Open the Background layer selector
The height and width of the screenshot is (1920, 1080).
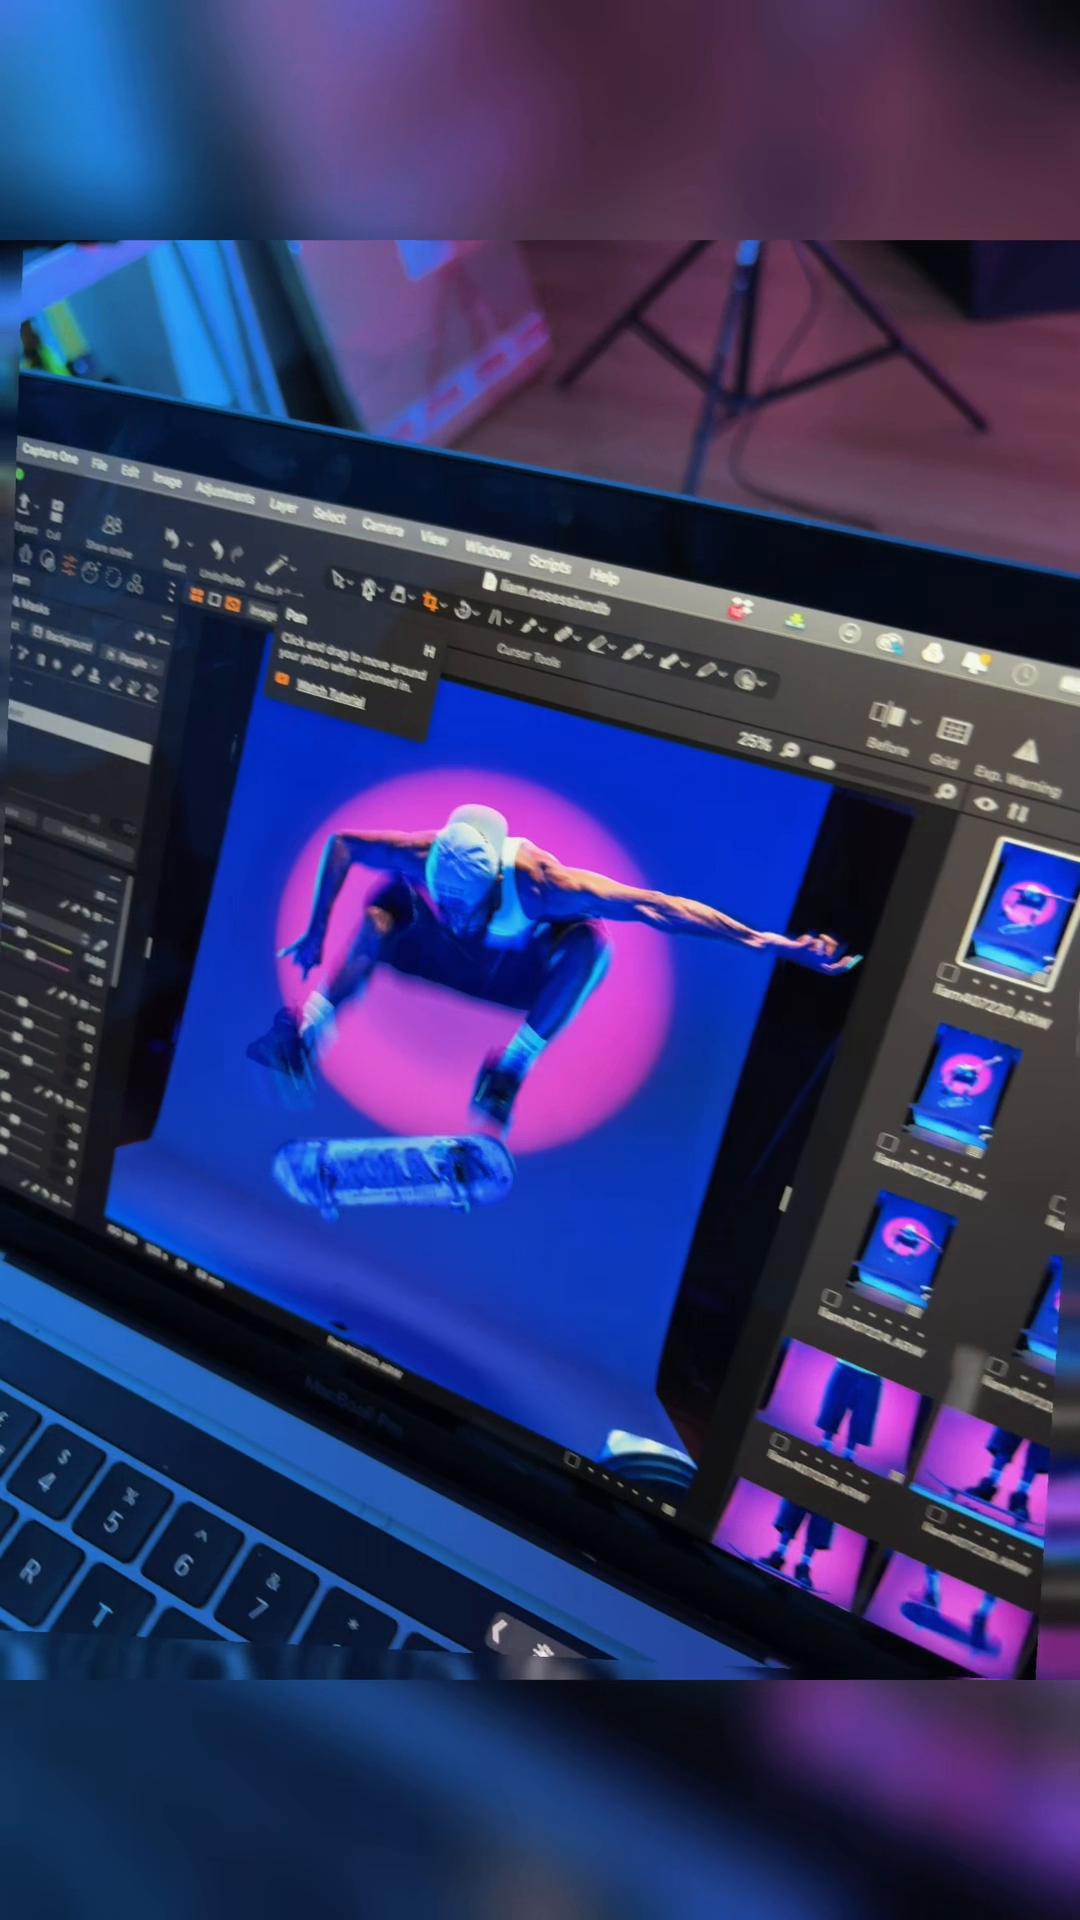pos(62,638)
